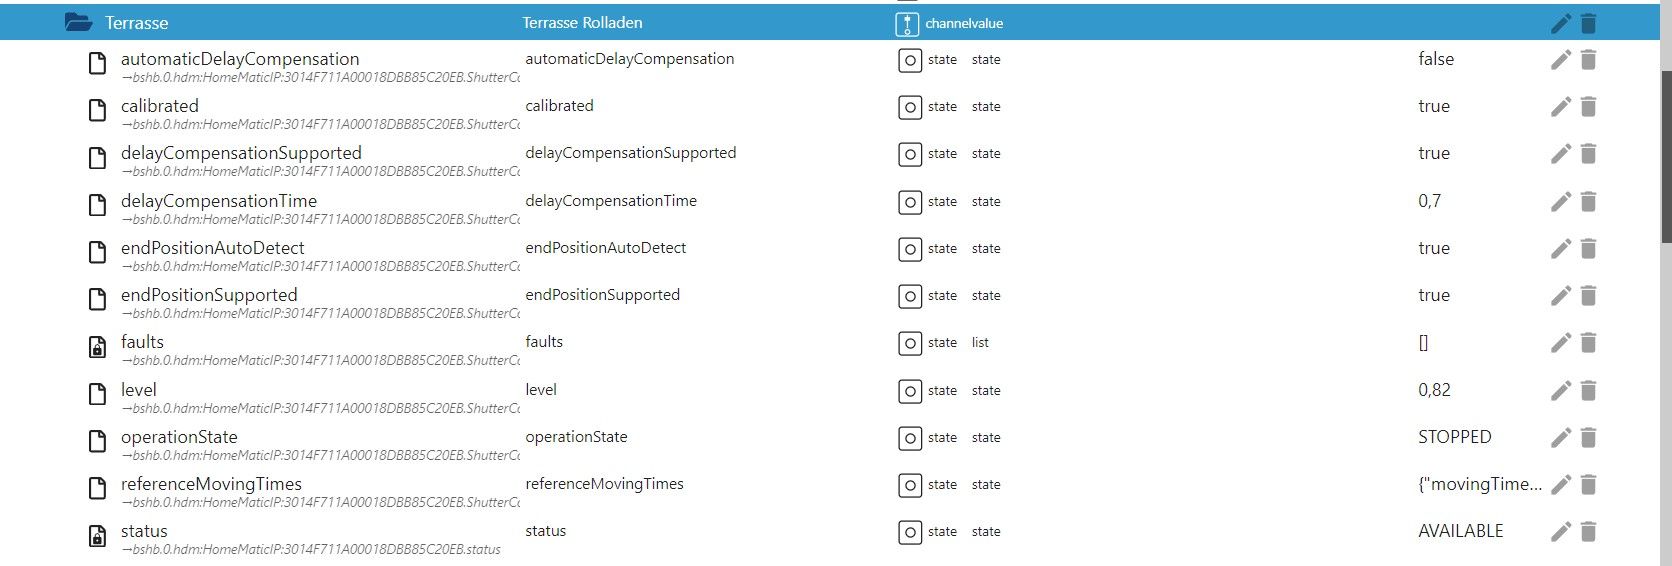The width and height of the screenshot is (1672, 566).
Task: Click the false value of automaticDelayCompensation
Action: [x=1435, y=59]
